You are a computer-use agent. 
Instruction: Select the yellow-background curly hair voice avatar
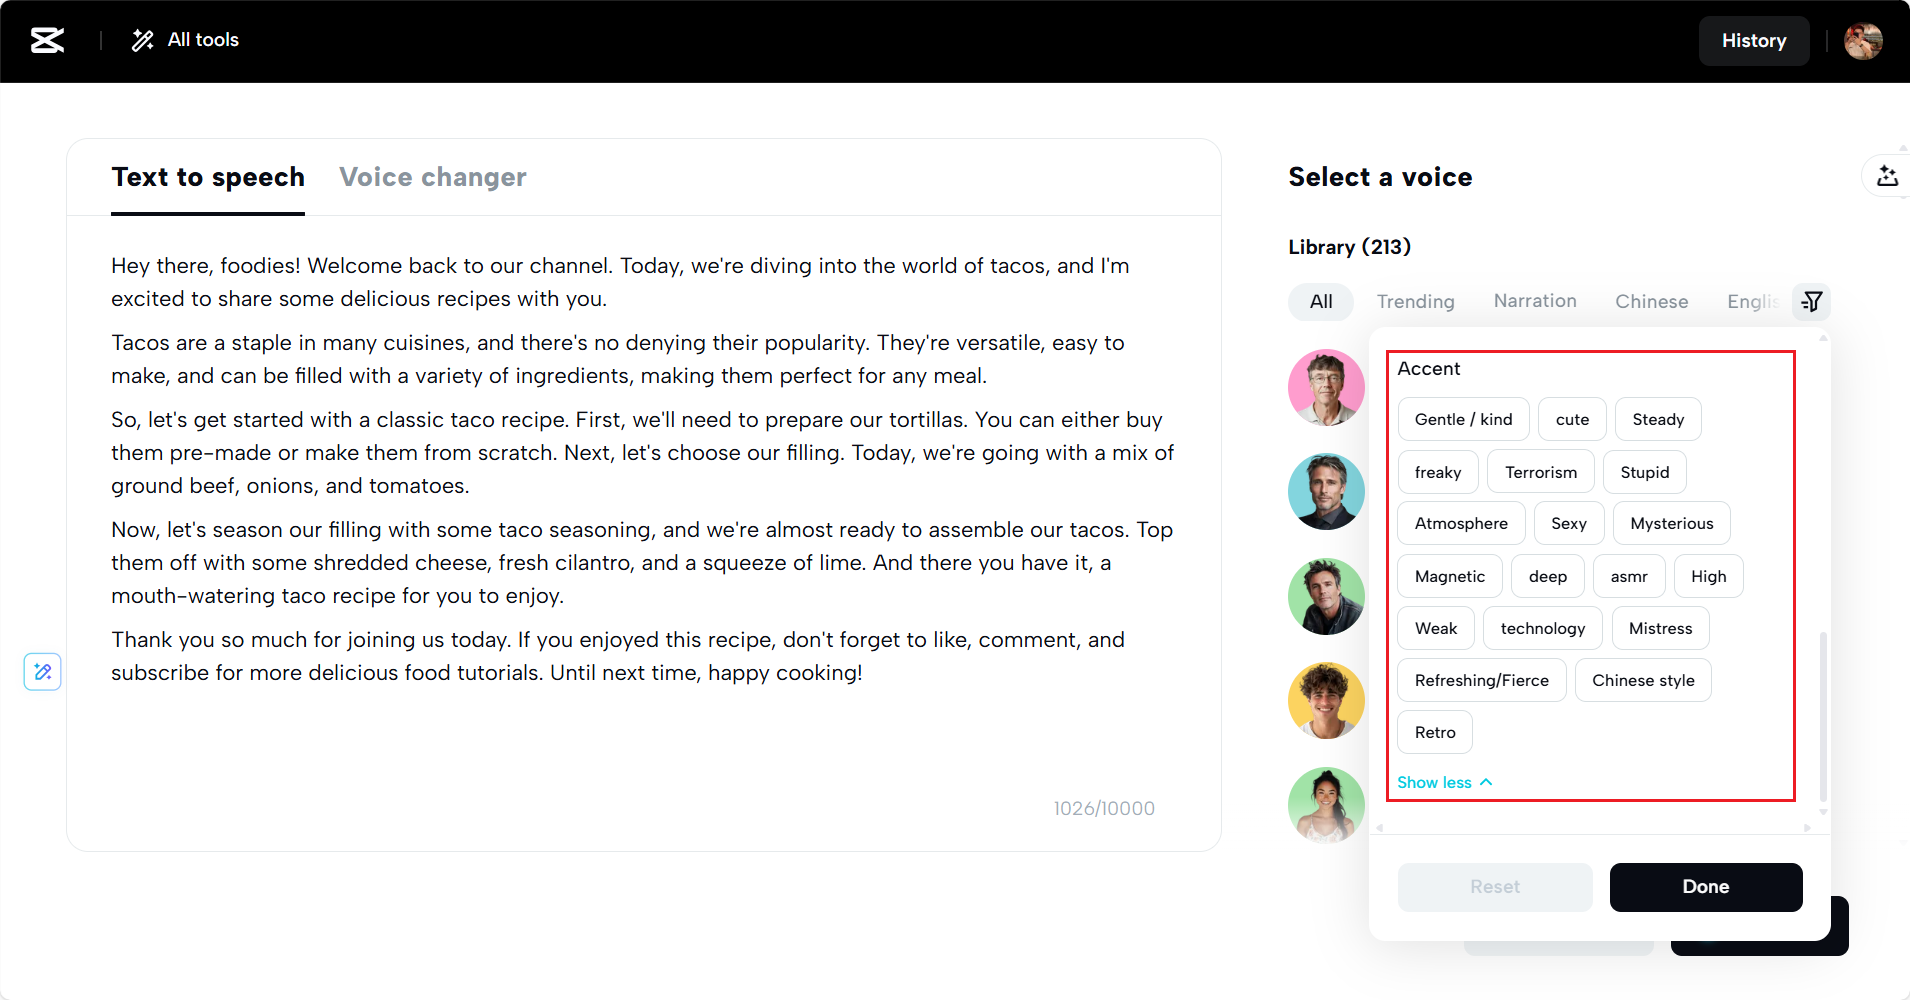point(1326,700)
